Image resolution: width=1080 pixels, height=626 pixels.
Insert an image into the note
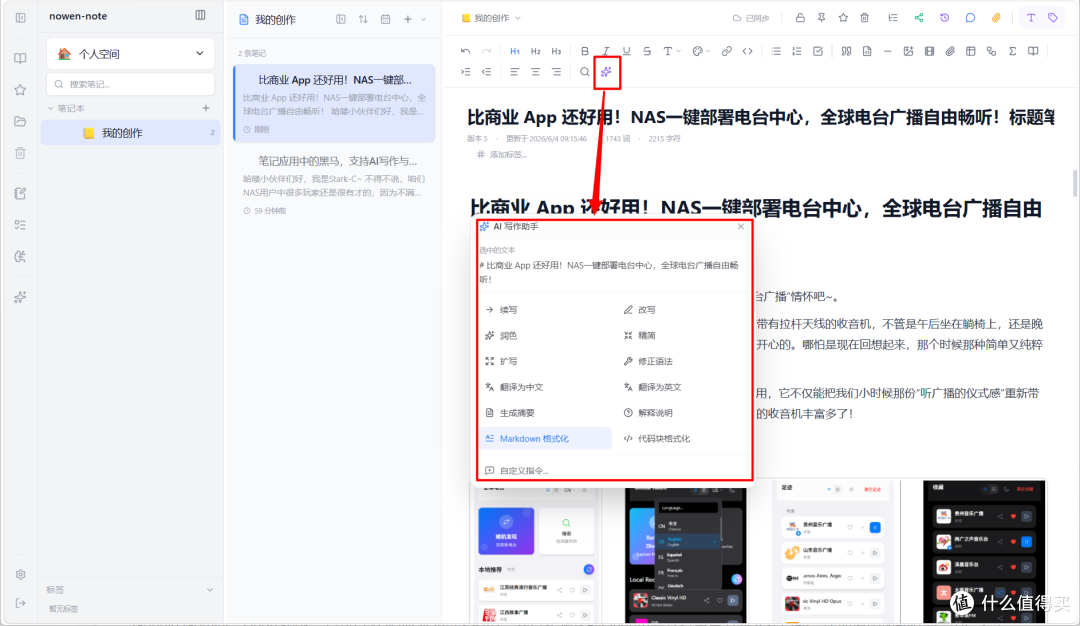908,51
